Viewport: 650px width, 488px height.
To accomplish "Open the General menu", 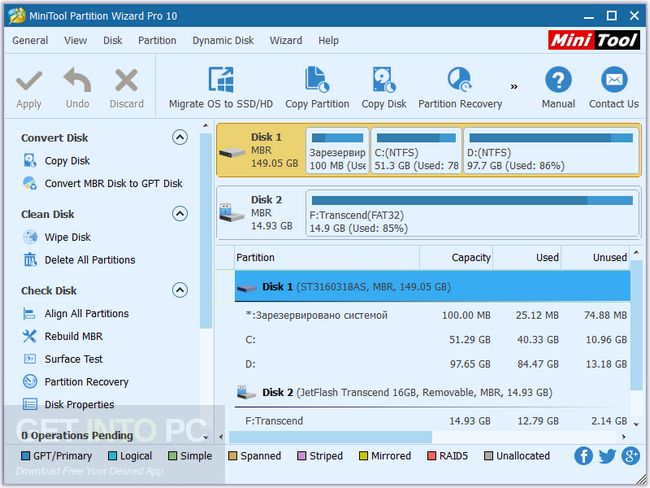I will pyautogui.click(x=30, y=41).
